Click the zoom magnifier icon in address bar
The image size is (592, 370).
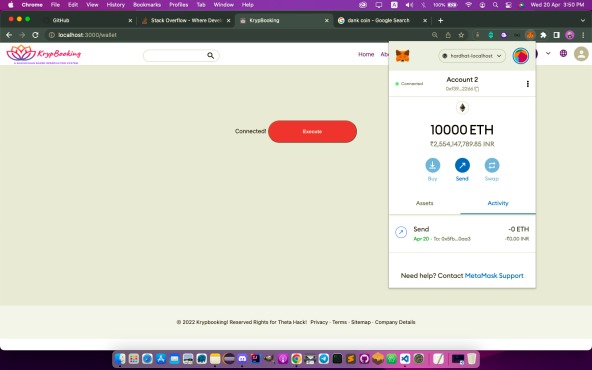coord(435,35)
